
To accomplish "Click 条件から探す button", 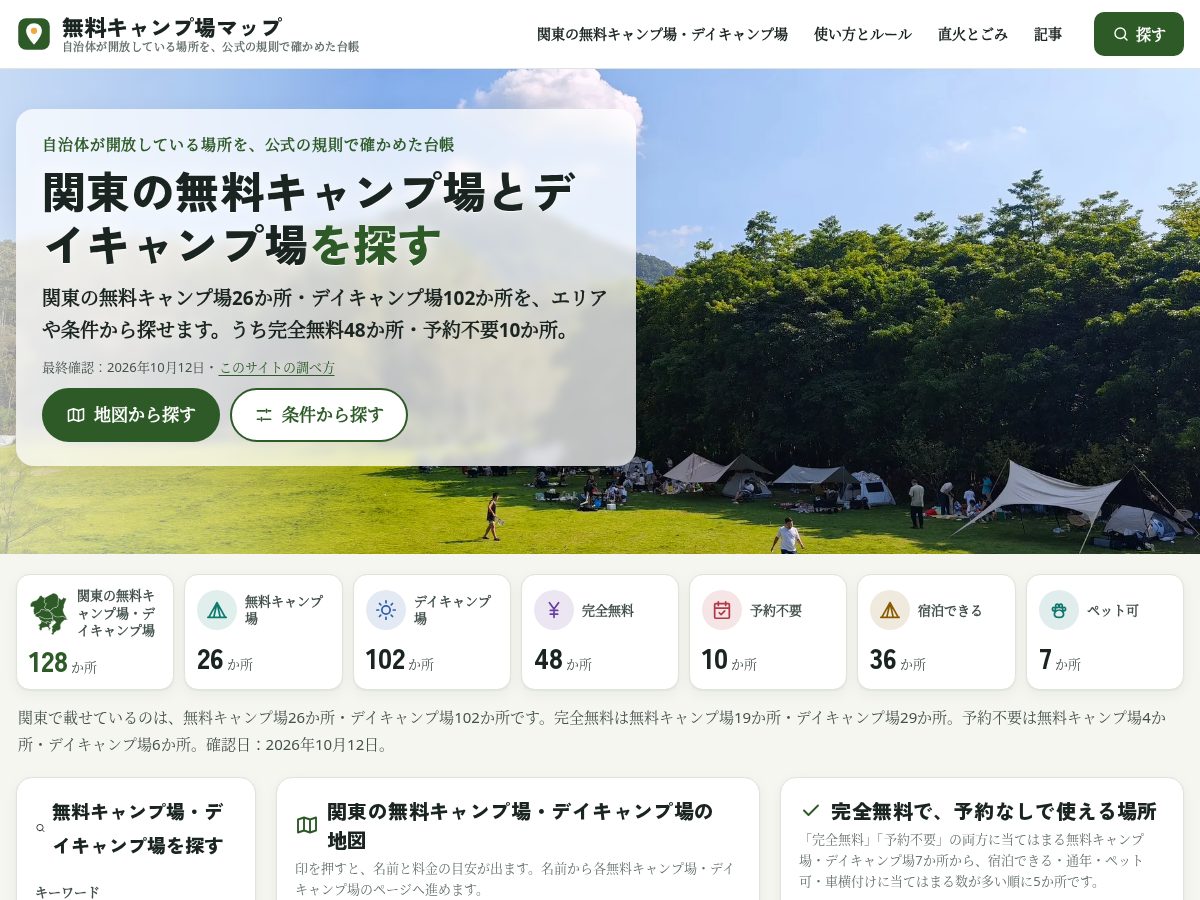I will (319, 415).
